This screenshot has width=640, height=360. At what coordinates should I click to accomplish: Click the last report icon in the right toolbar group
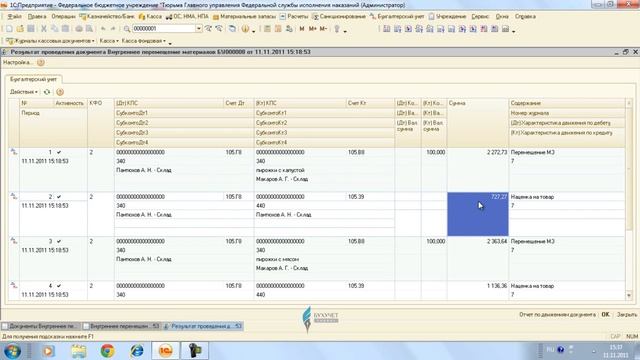(x=505, y=29)
